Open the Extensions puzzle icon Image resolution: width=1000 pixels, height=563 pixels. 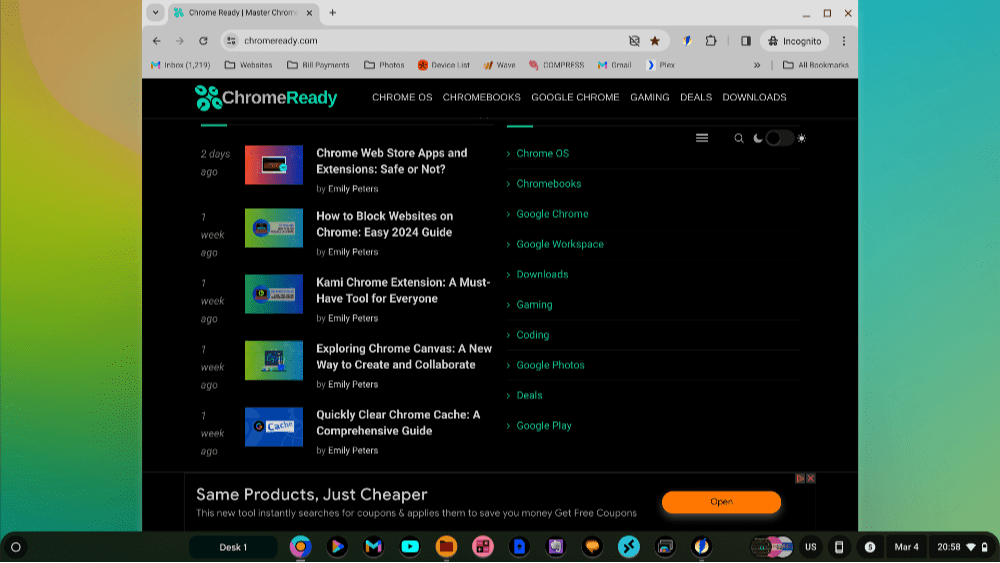point(711,41)
